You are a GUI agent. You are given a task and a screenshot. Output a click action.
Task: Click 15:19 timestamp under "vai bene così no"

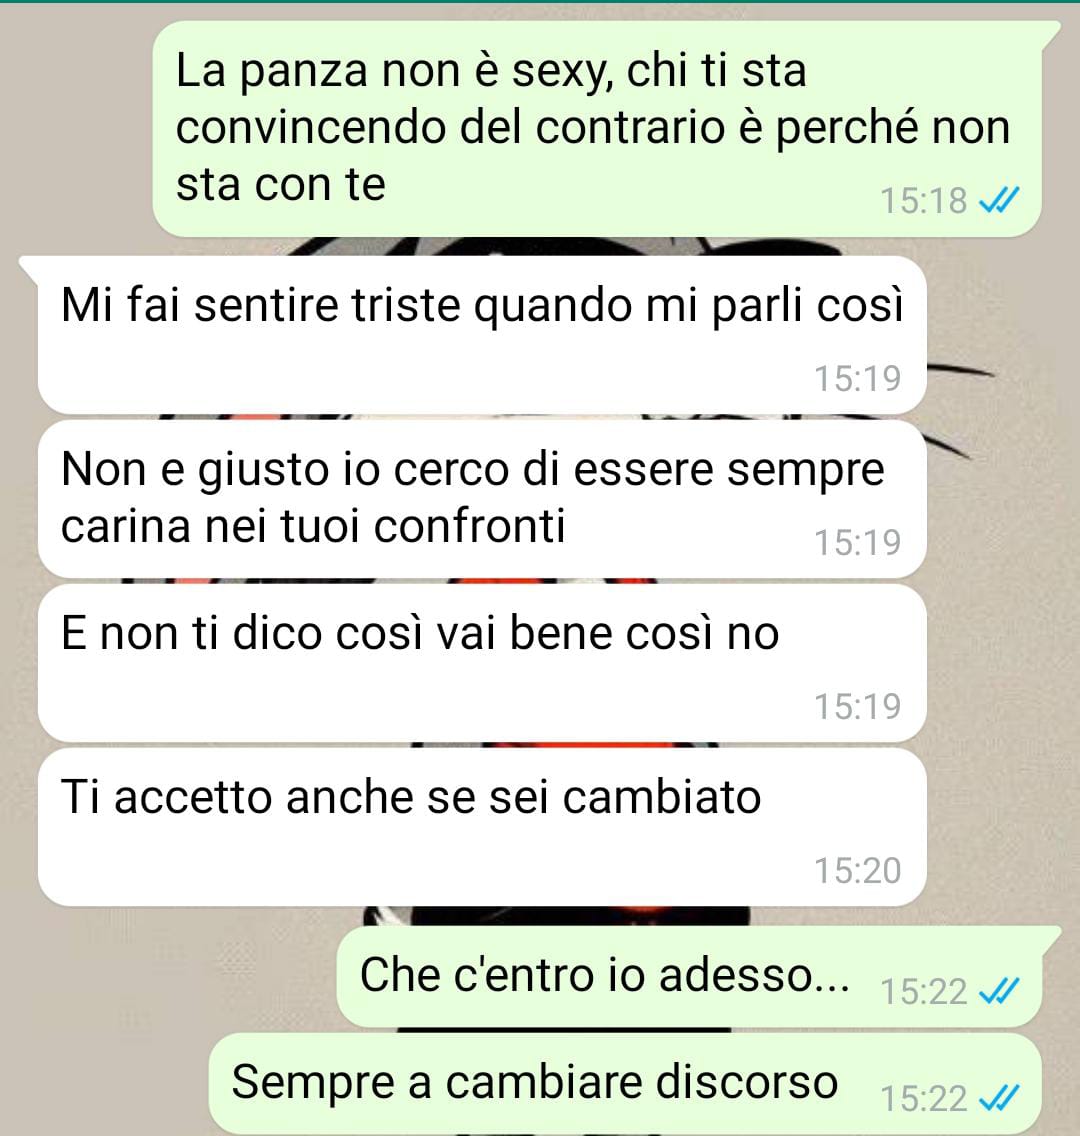point(858,706)
